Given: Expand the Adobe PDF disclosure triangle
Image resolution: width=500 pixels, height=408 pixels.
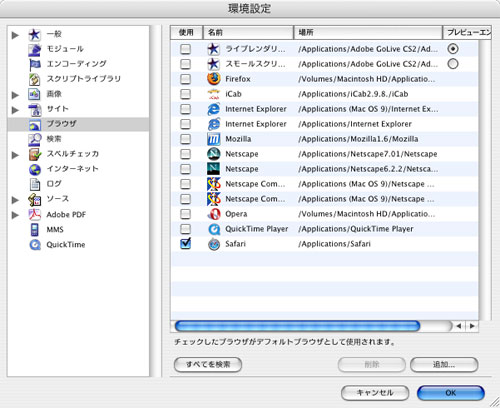Looking at the screenshot, I should (15, 215).
